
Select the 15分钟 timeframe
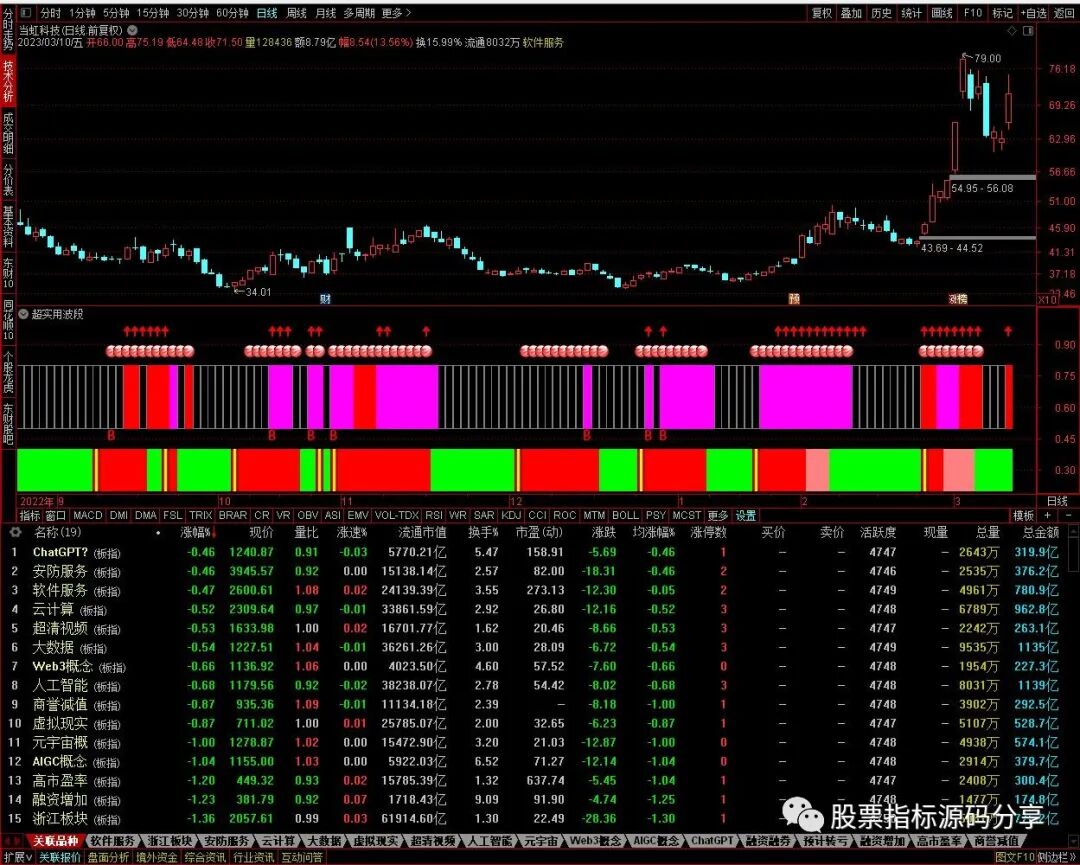point(153,13)
